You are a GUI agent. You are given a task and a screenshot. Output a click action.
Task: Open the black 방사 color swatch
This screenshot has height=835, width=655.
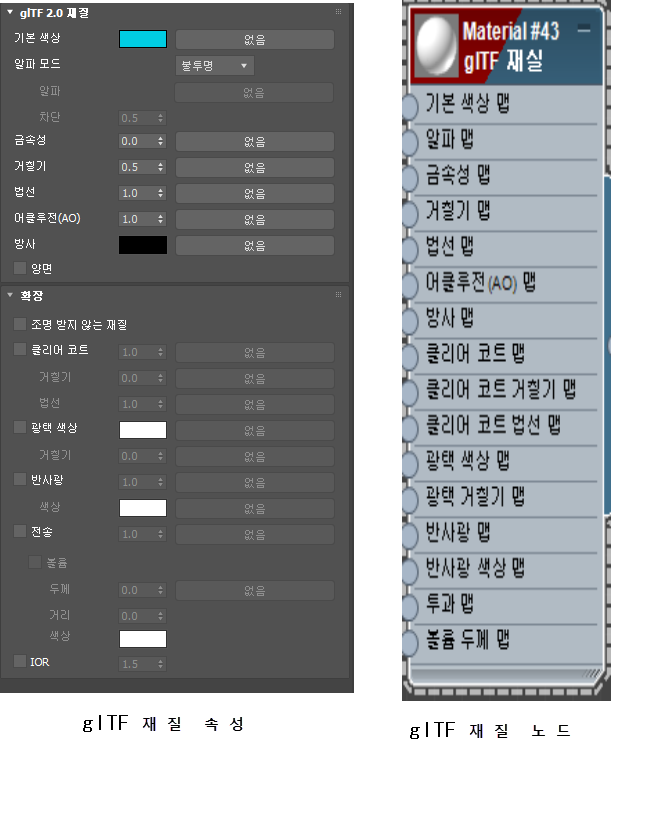pyautogui.click(x=143, y=245)
